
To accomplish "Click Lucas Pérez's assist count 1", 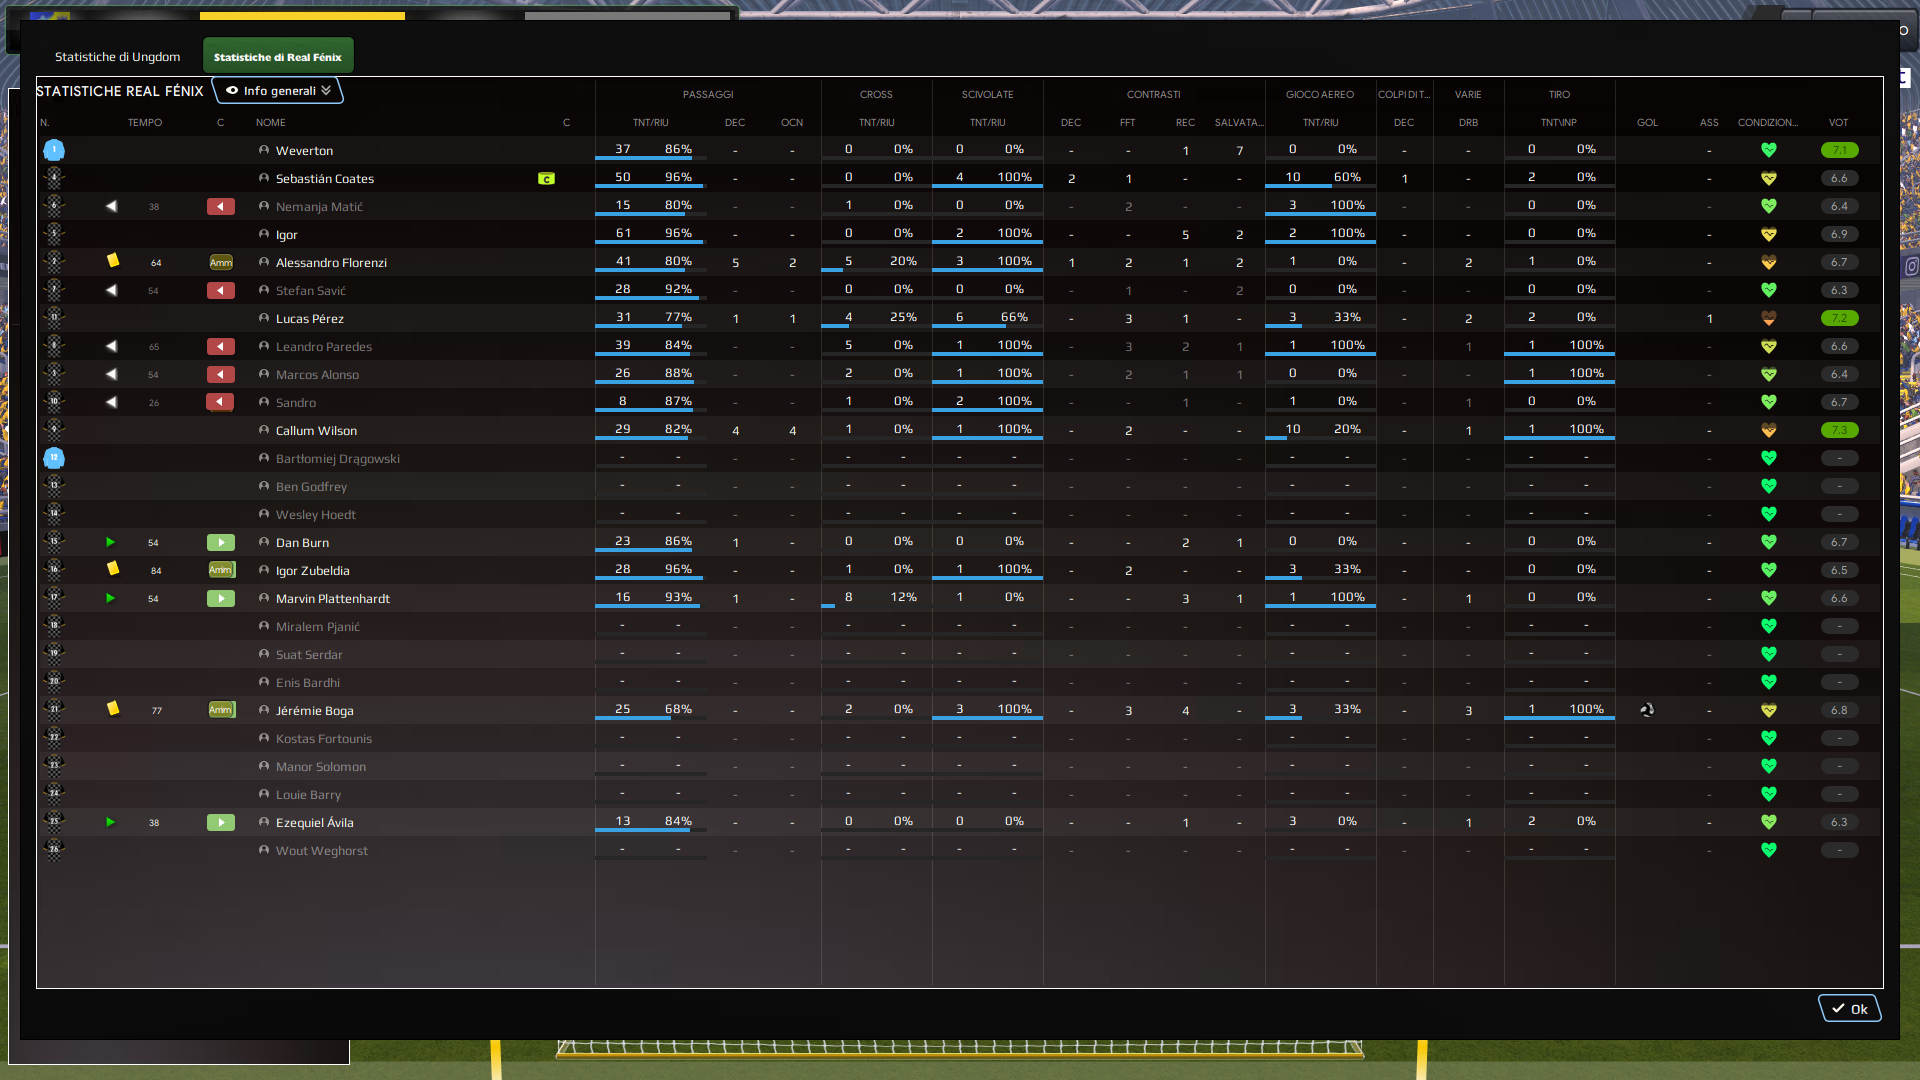I will pyautogui.click(x=1709, y=319).
